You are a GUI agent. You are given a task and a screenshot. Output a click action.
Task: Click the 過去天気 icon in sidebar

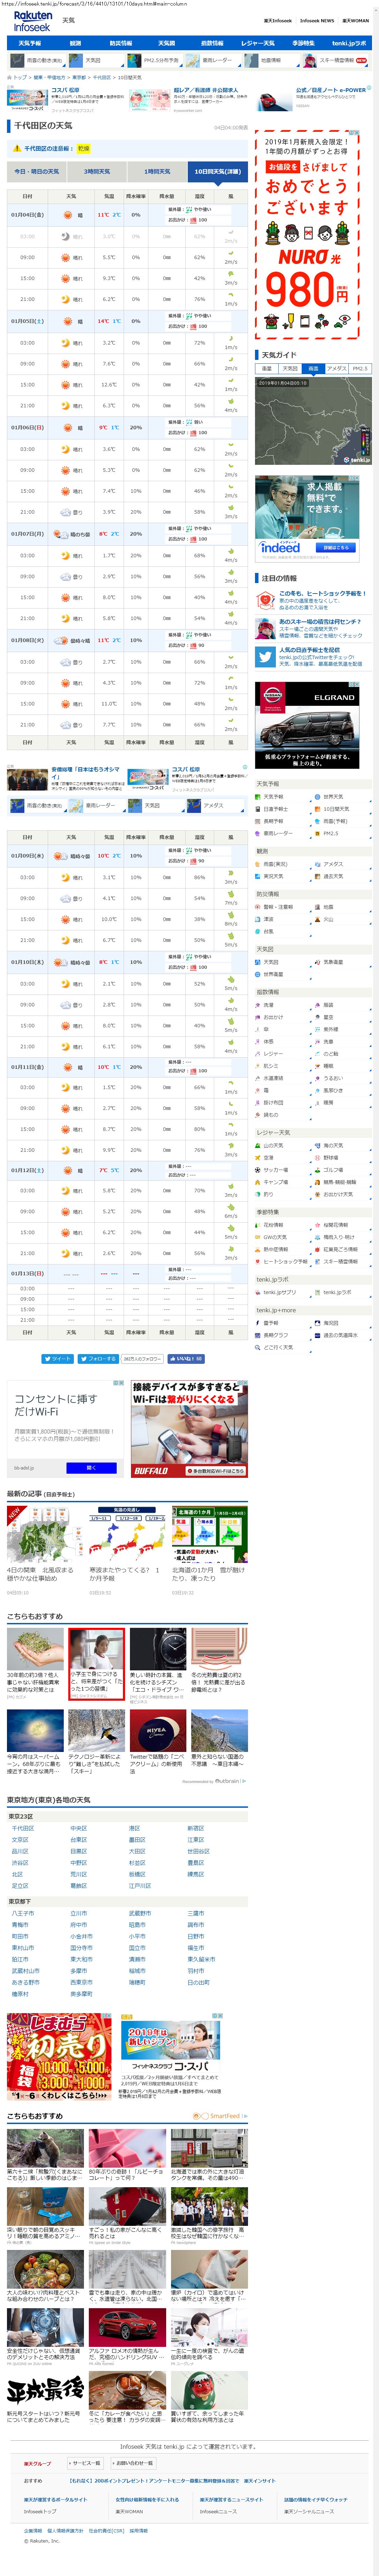318,876
